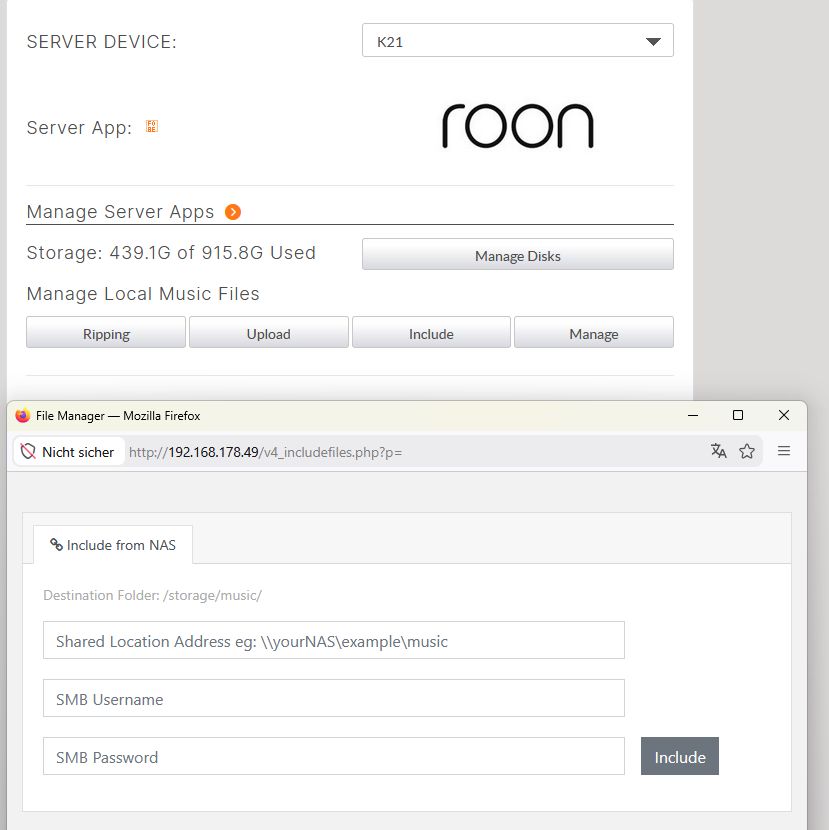
Task: Open the SERVER DEVICE K21 dropdown
Action: [x=517, y=41]
